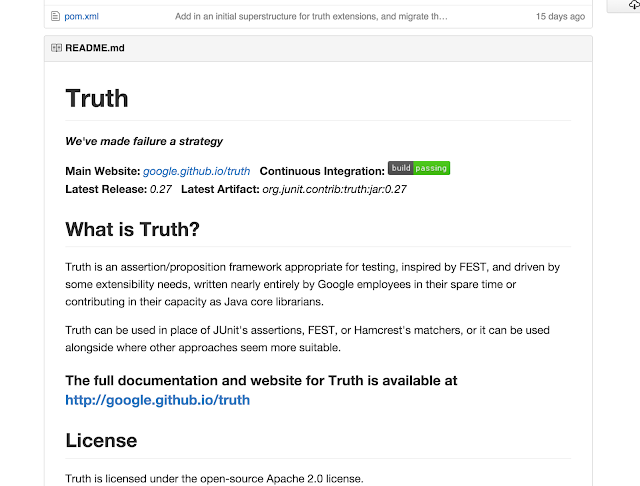Click the 'We've made failure a strategy' tagline
This screenshot has height=486, width=640.
[144, 141]
